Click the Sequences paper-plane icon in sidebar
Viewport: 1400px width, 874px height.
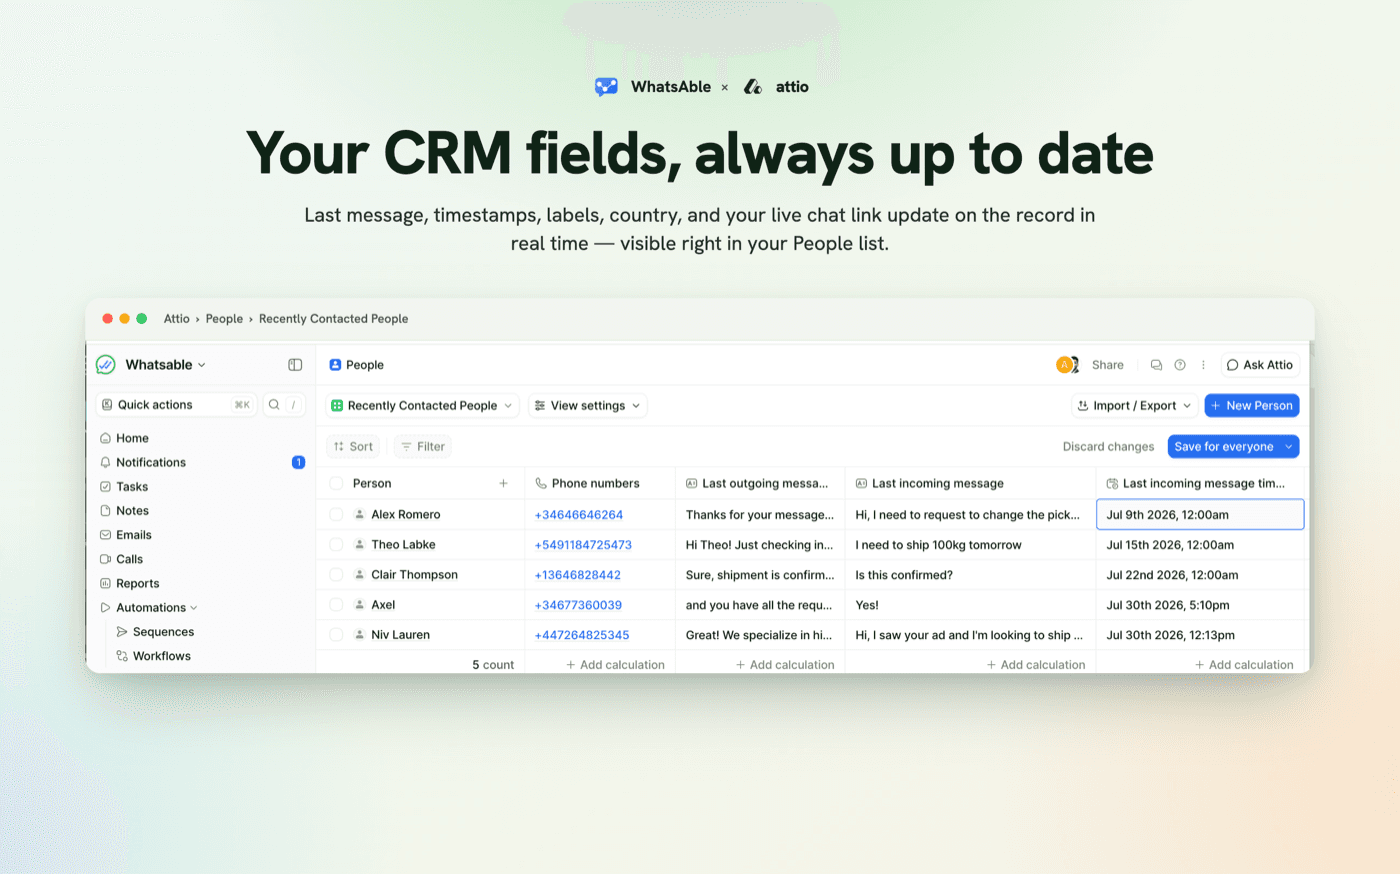(x=122, y=632)
